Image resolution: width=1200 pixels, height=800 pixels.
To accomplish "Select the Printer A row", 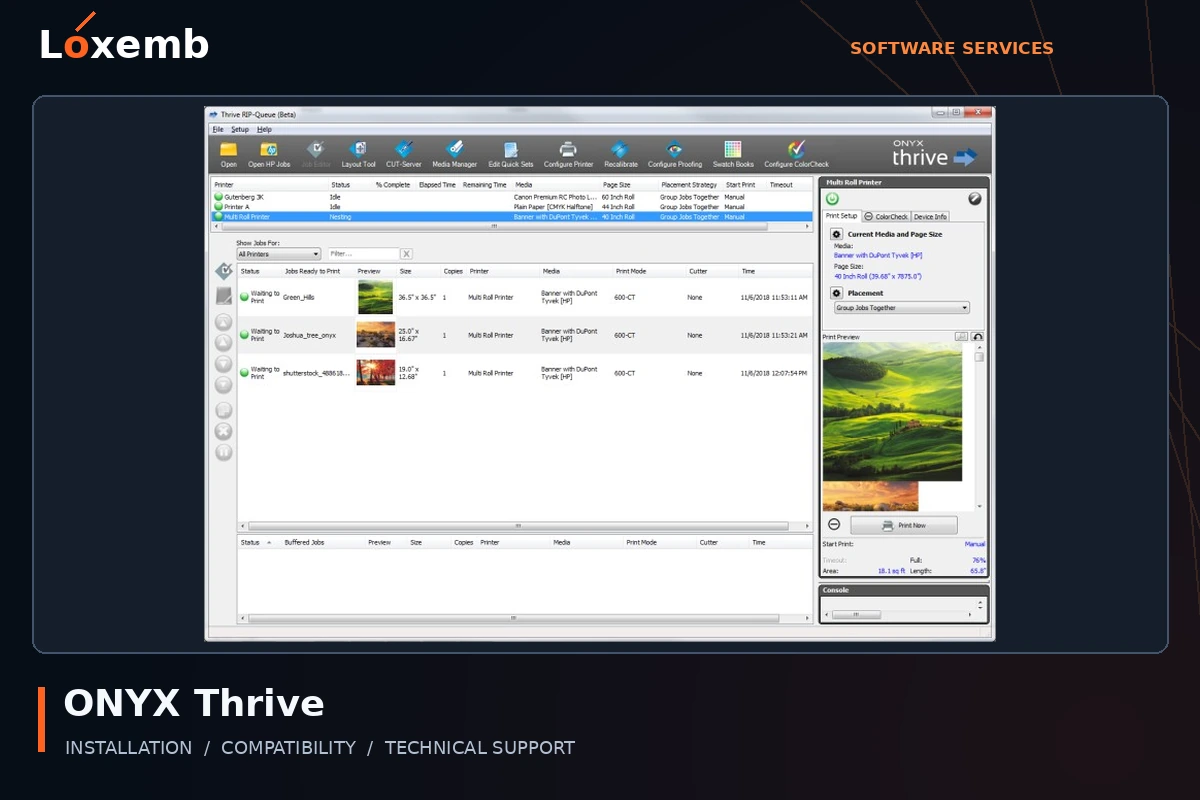I will click(x=510, y=207).
